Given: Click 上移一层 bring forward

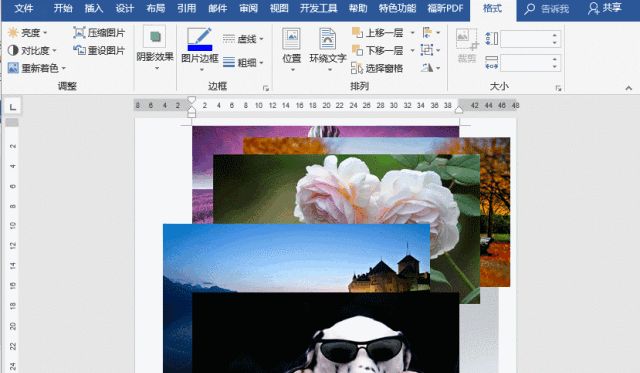Looking at the screenshot, I should click(378, 32).
